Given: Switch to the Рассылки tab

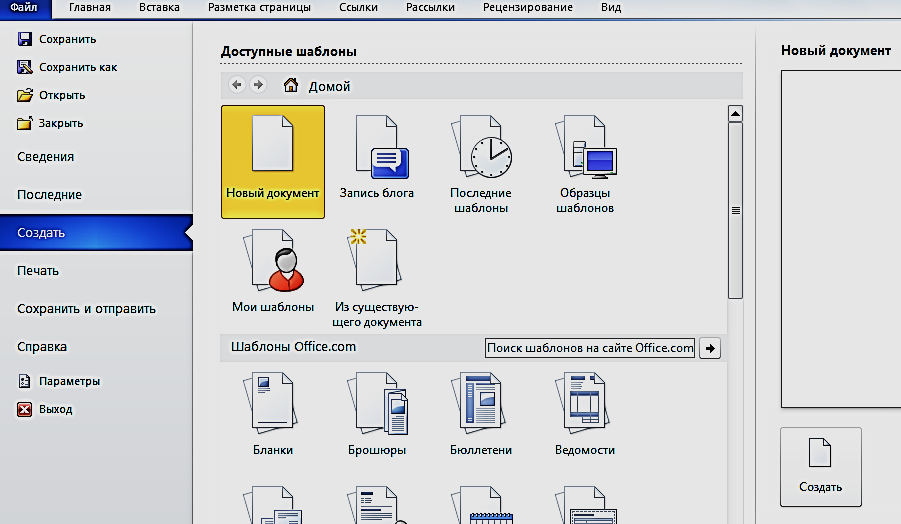Looking at the screenshot, I should [430, 7].
